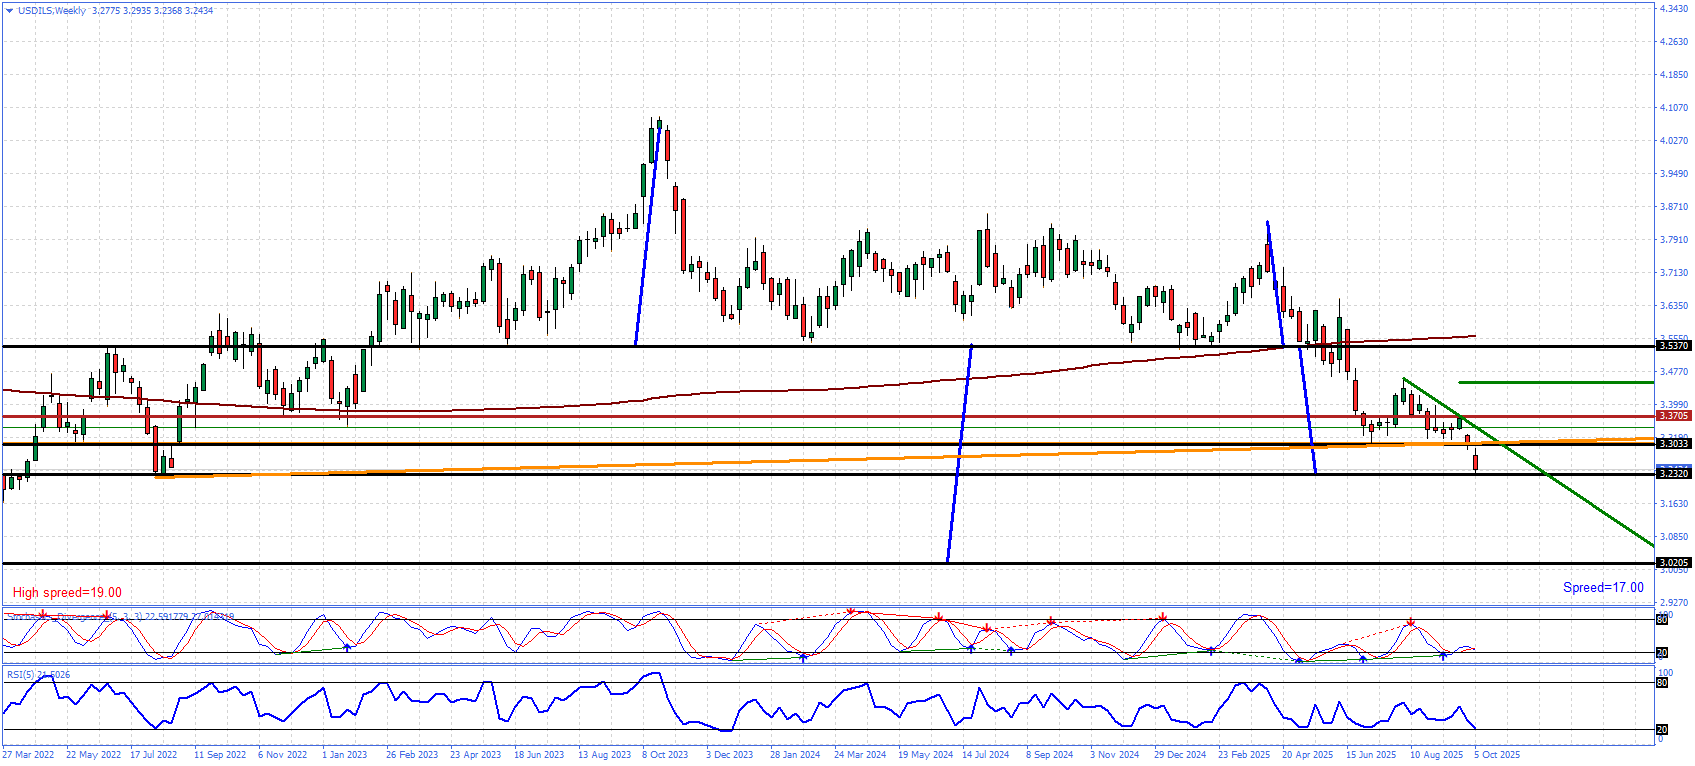The image size is (1695, 766).
Task: Select the RSI(5) indicator label
Action: (x=38, y=675)
